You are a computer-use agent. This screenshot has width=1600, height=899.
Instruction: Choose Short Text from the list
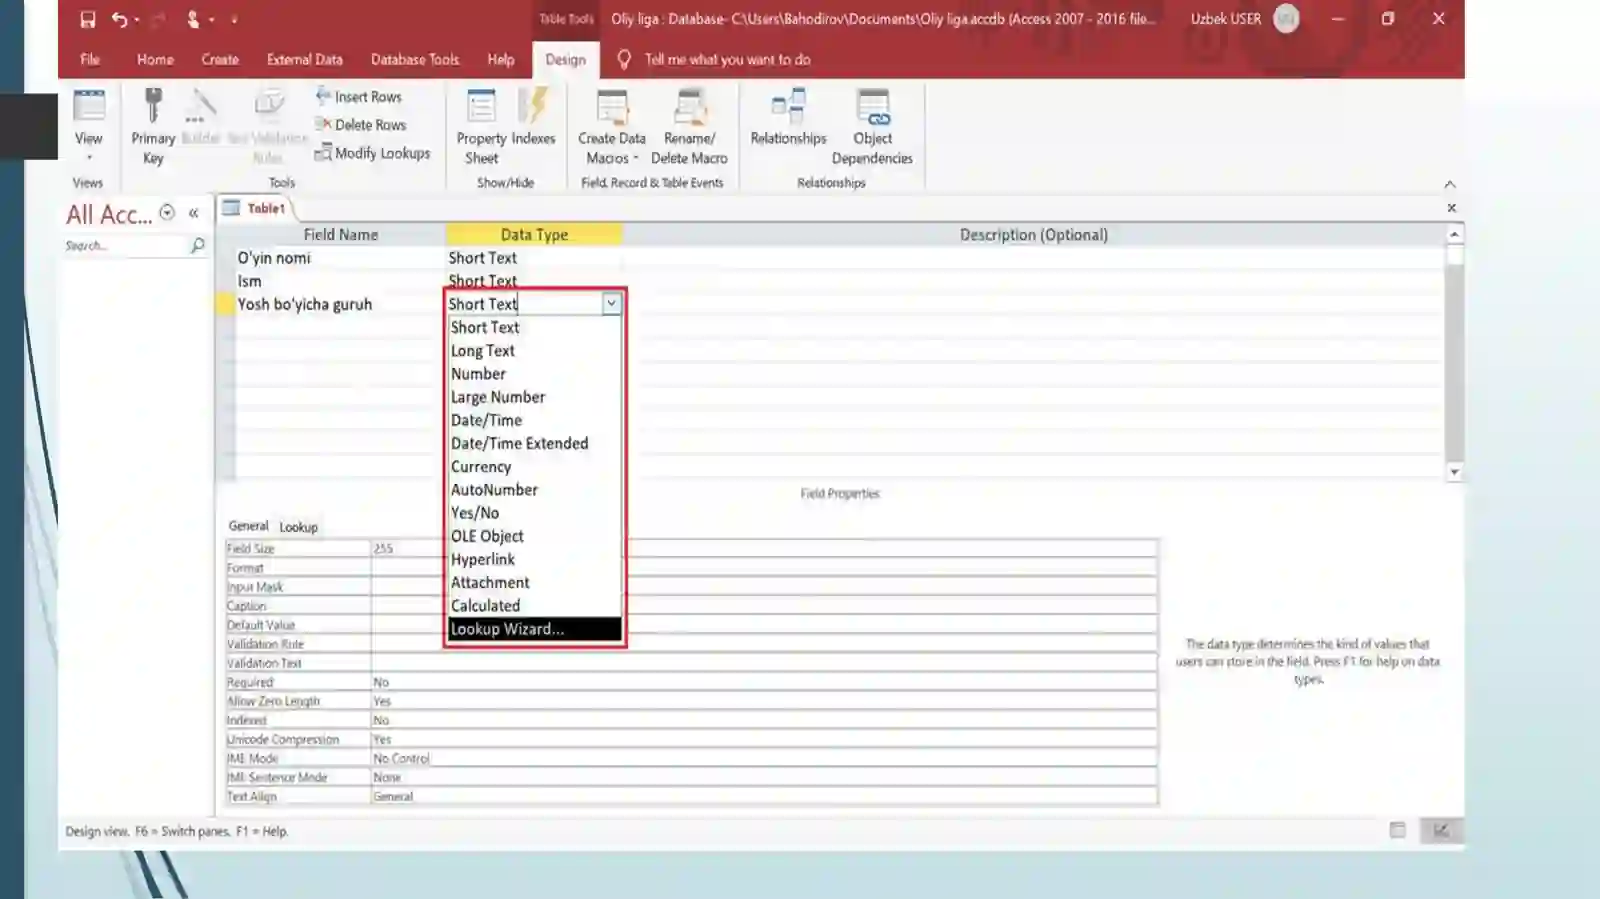[x=534, y=327]
